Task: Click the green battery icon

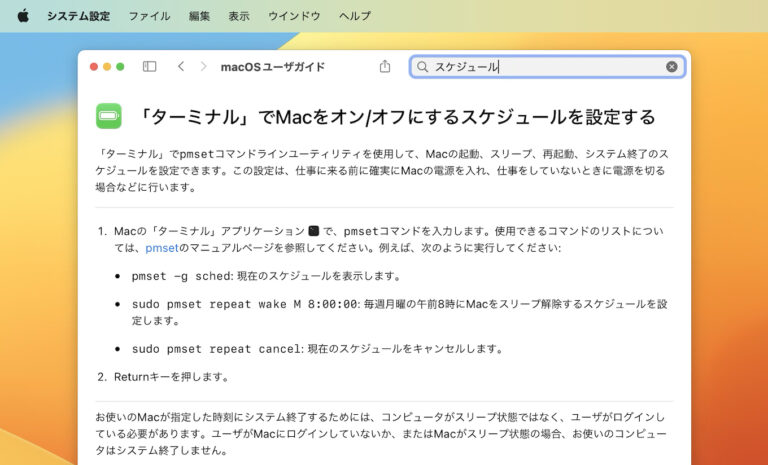Action: coord(109,116)
